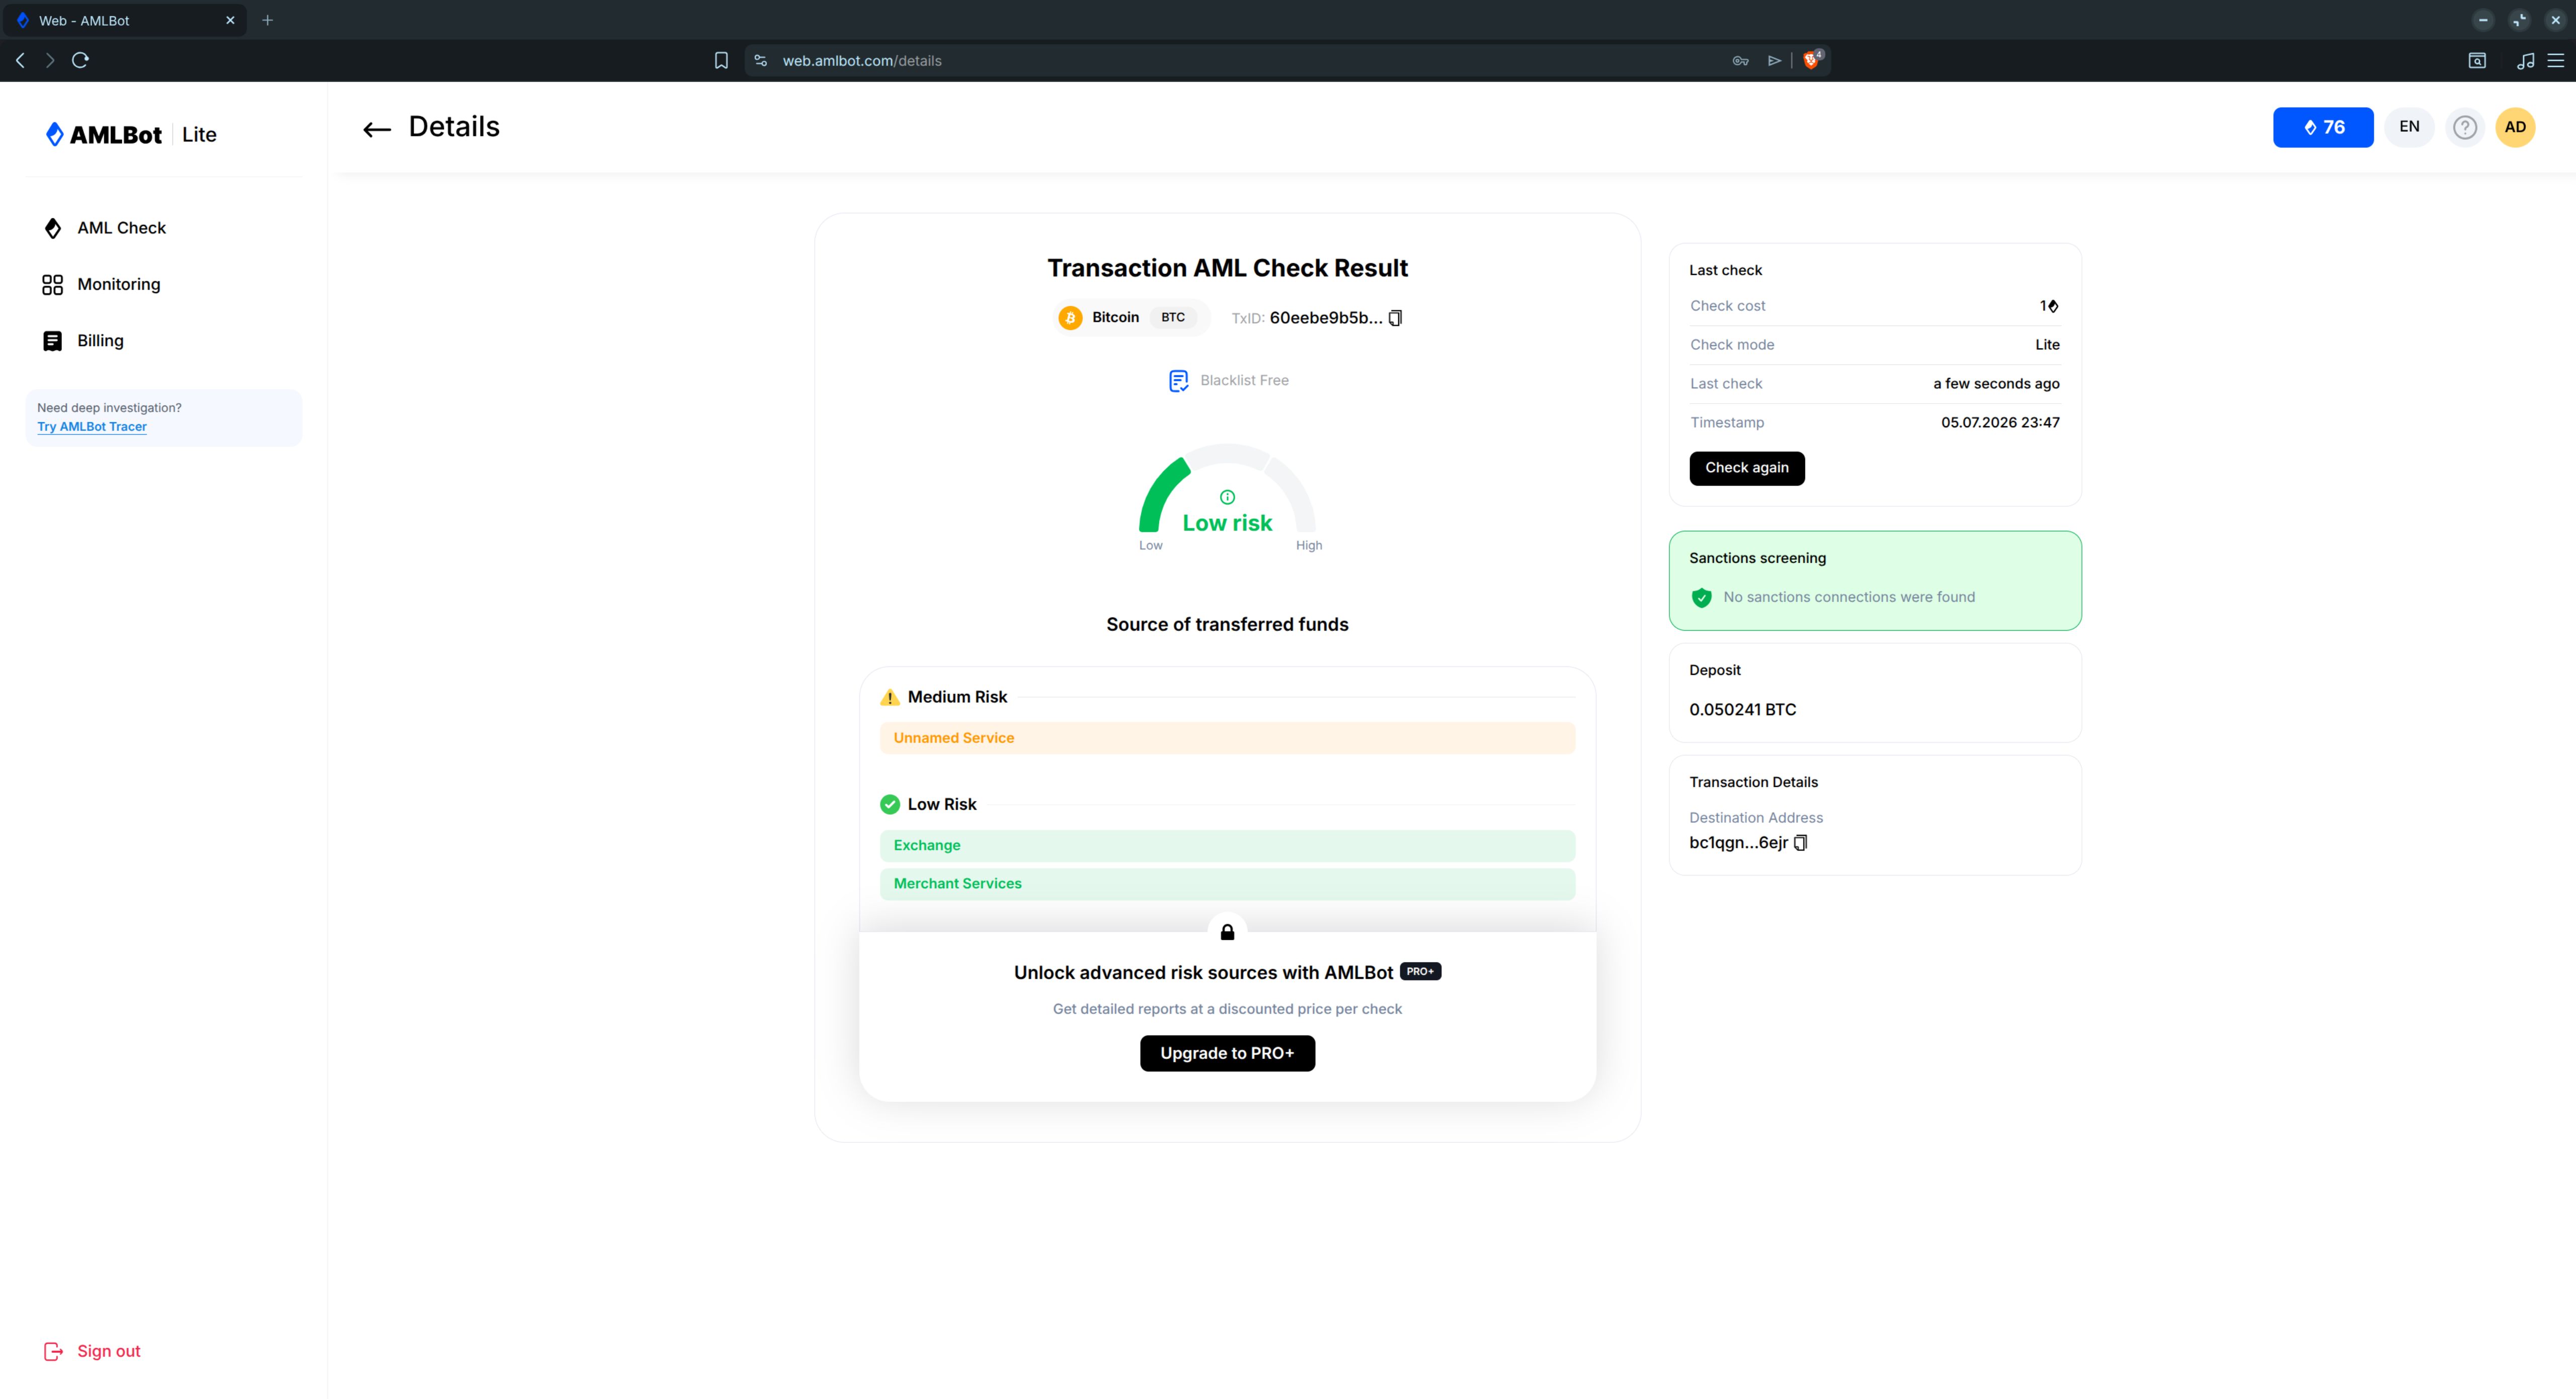Click the Exchange low risk row

tap(1227, 846)
